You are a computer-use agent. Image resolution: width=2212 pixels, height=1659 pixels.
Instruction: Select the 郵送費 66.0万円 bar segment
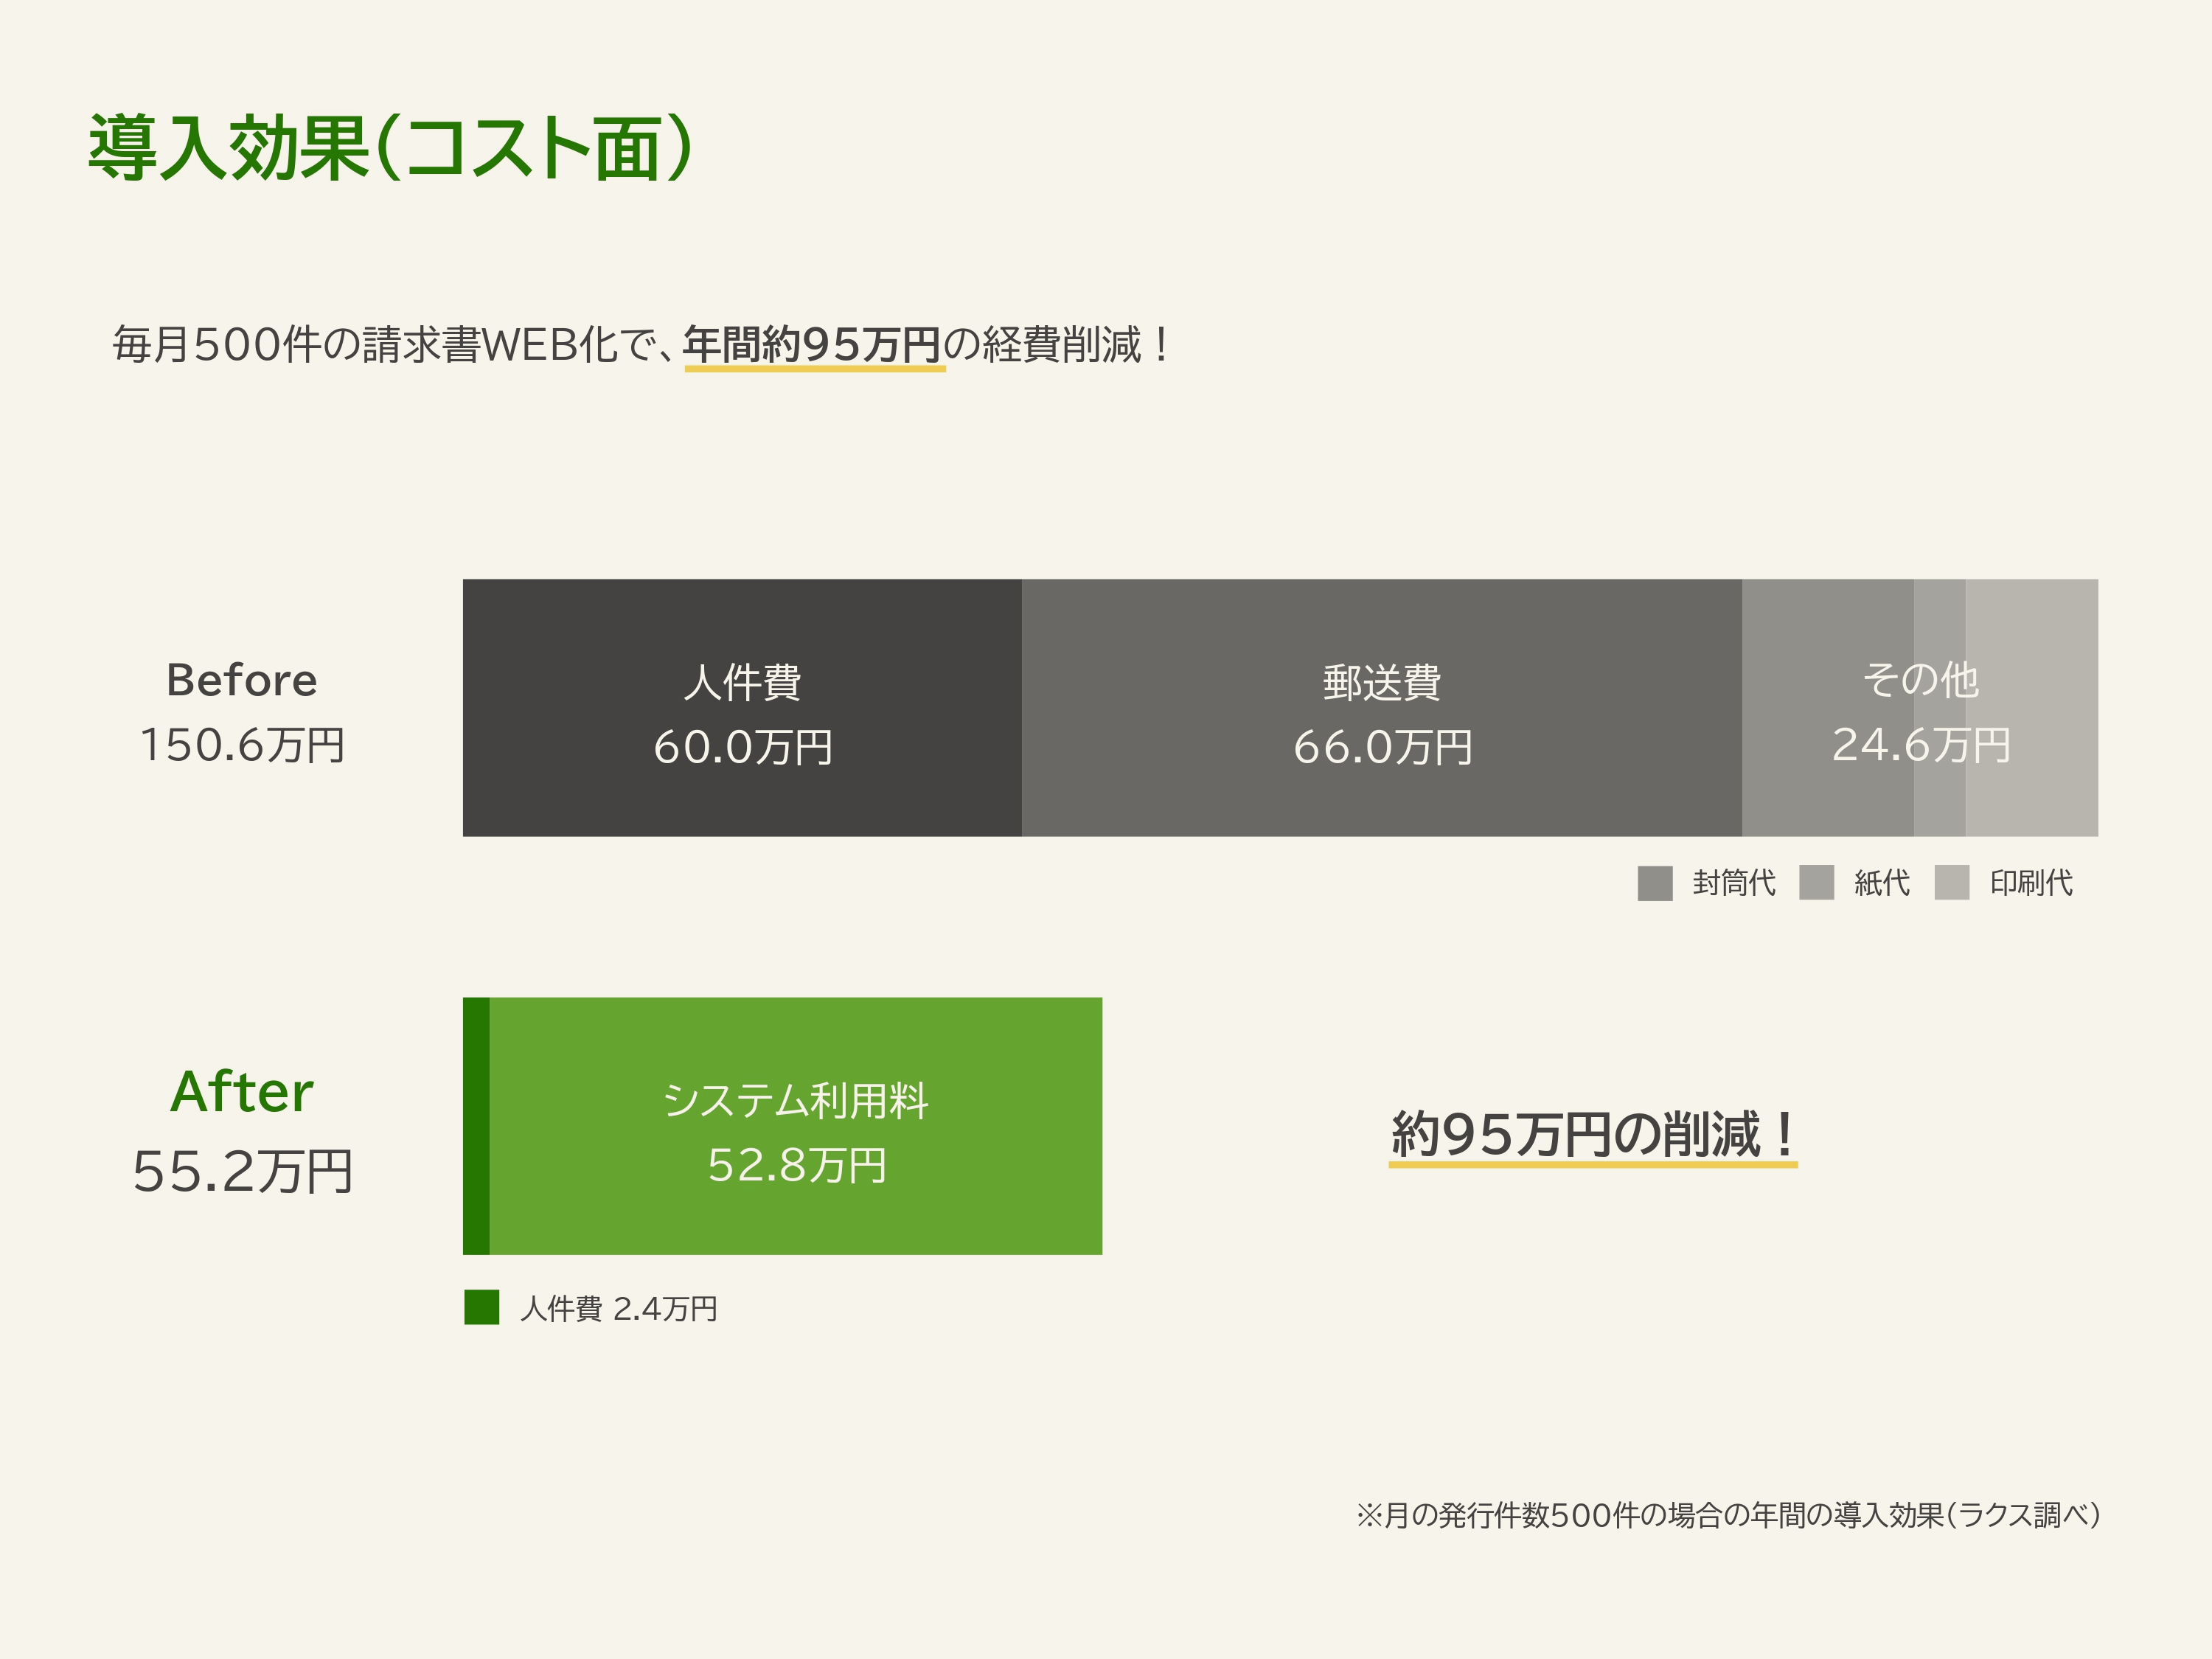point(1381,708)
